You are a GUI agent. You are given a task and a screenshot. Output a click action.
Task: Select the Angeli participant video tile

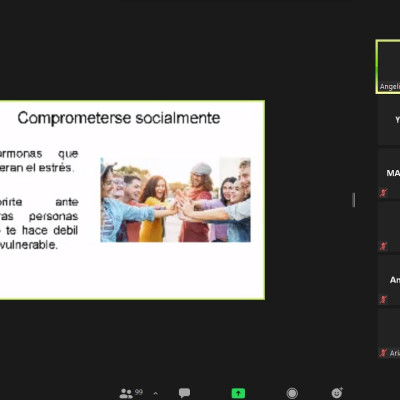click(388, 67)
